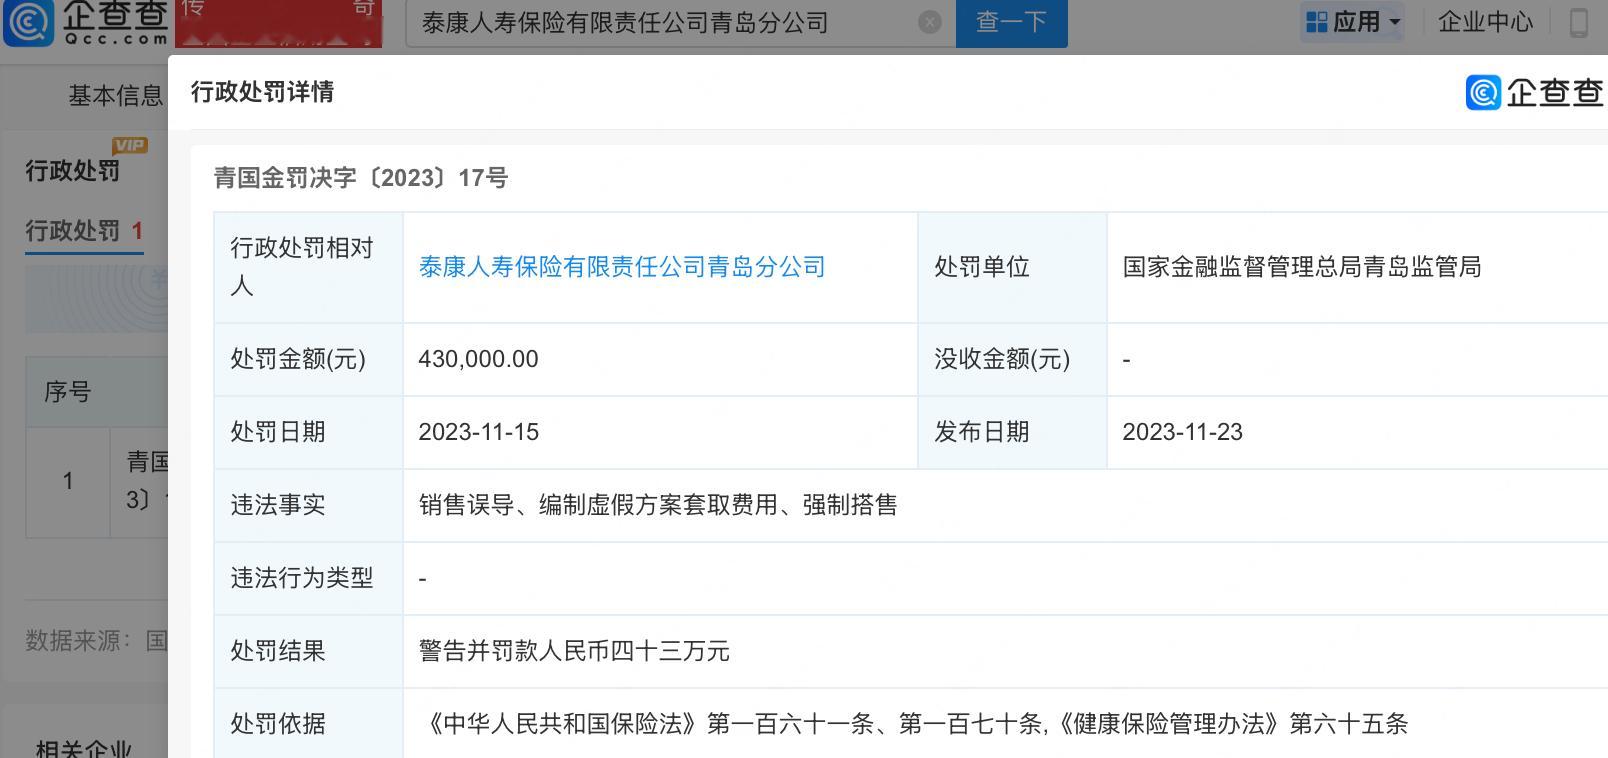Click the penalty amount 430,000.00
Image resolution: width=1608 pixels, height=758 pixels.
click(x=478, y=359)
